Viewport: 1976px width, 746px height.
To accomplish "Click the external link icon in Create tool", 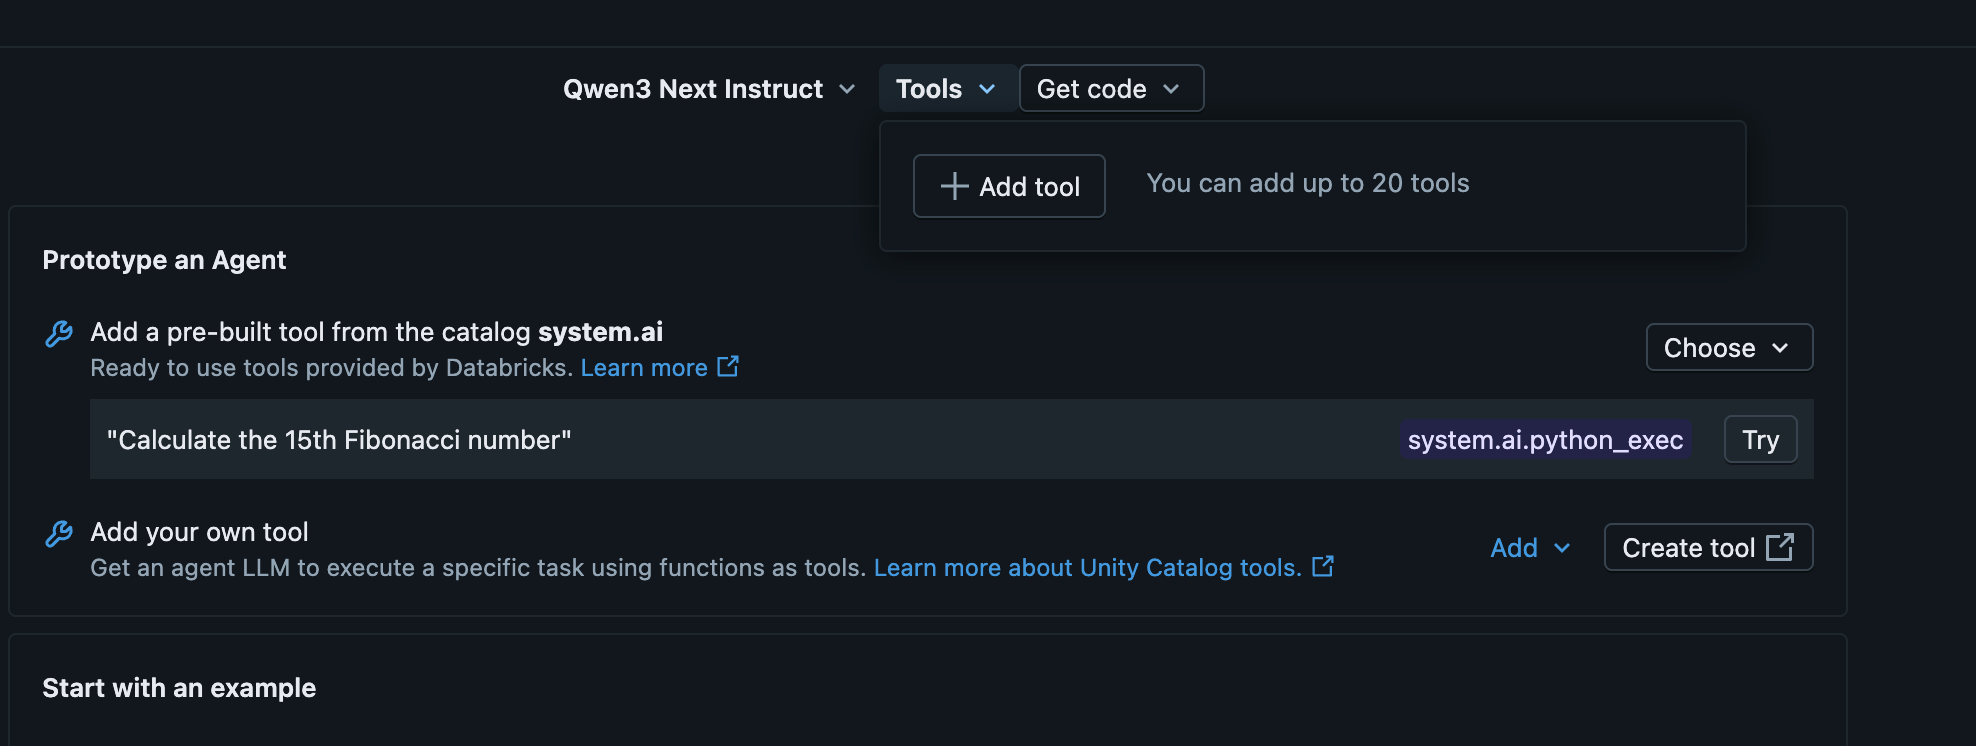I will coord(1780,547).
